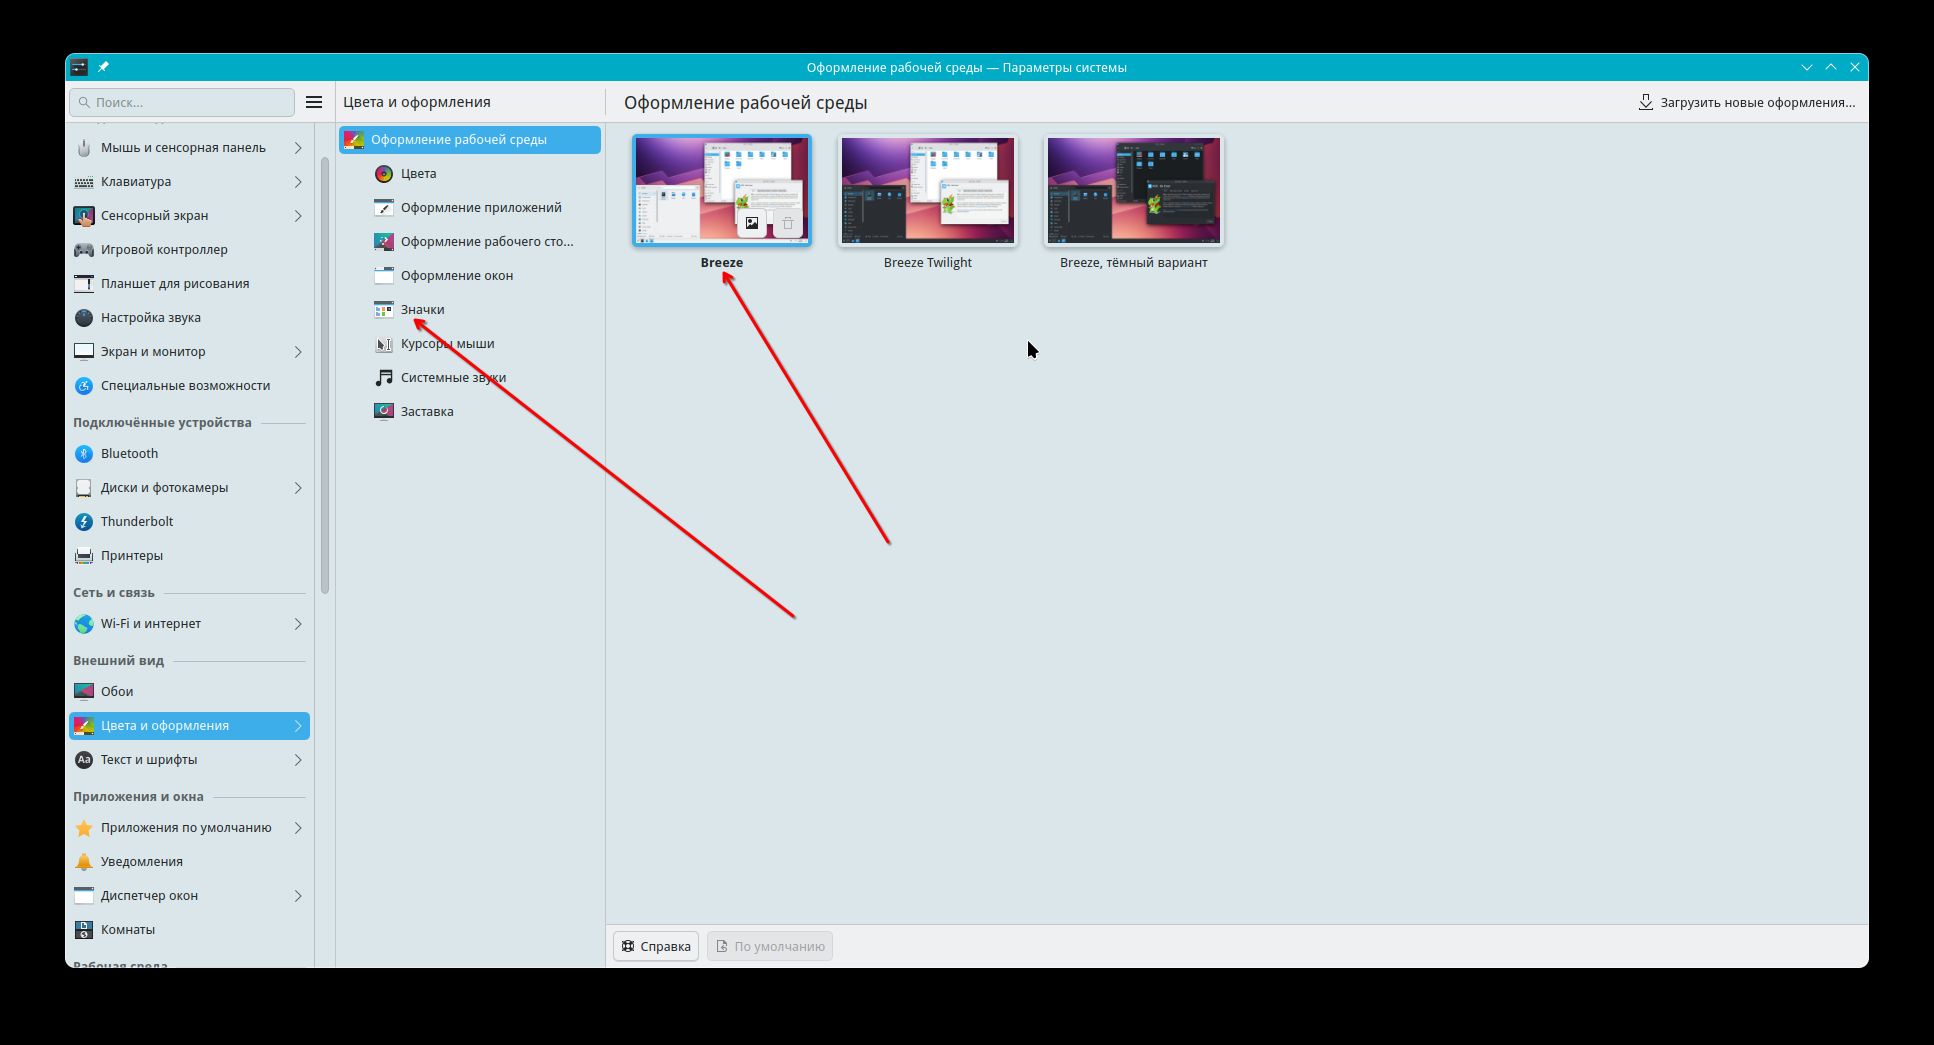Click the Обои wallpaper icon
1934x1045 pixels.
[x=84, y=692]
